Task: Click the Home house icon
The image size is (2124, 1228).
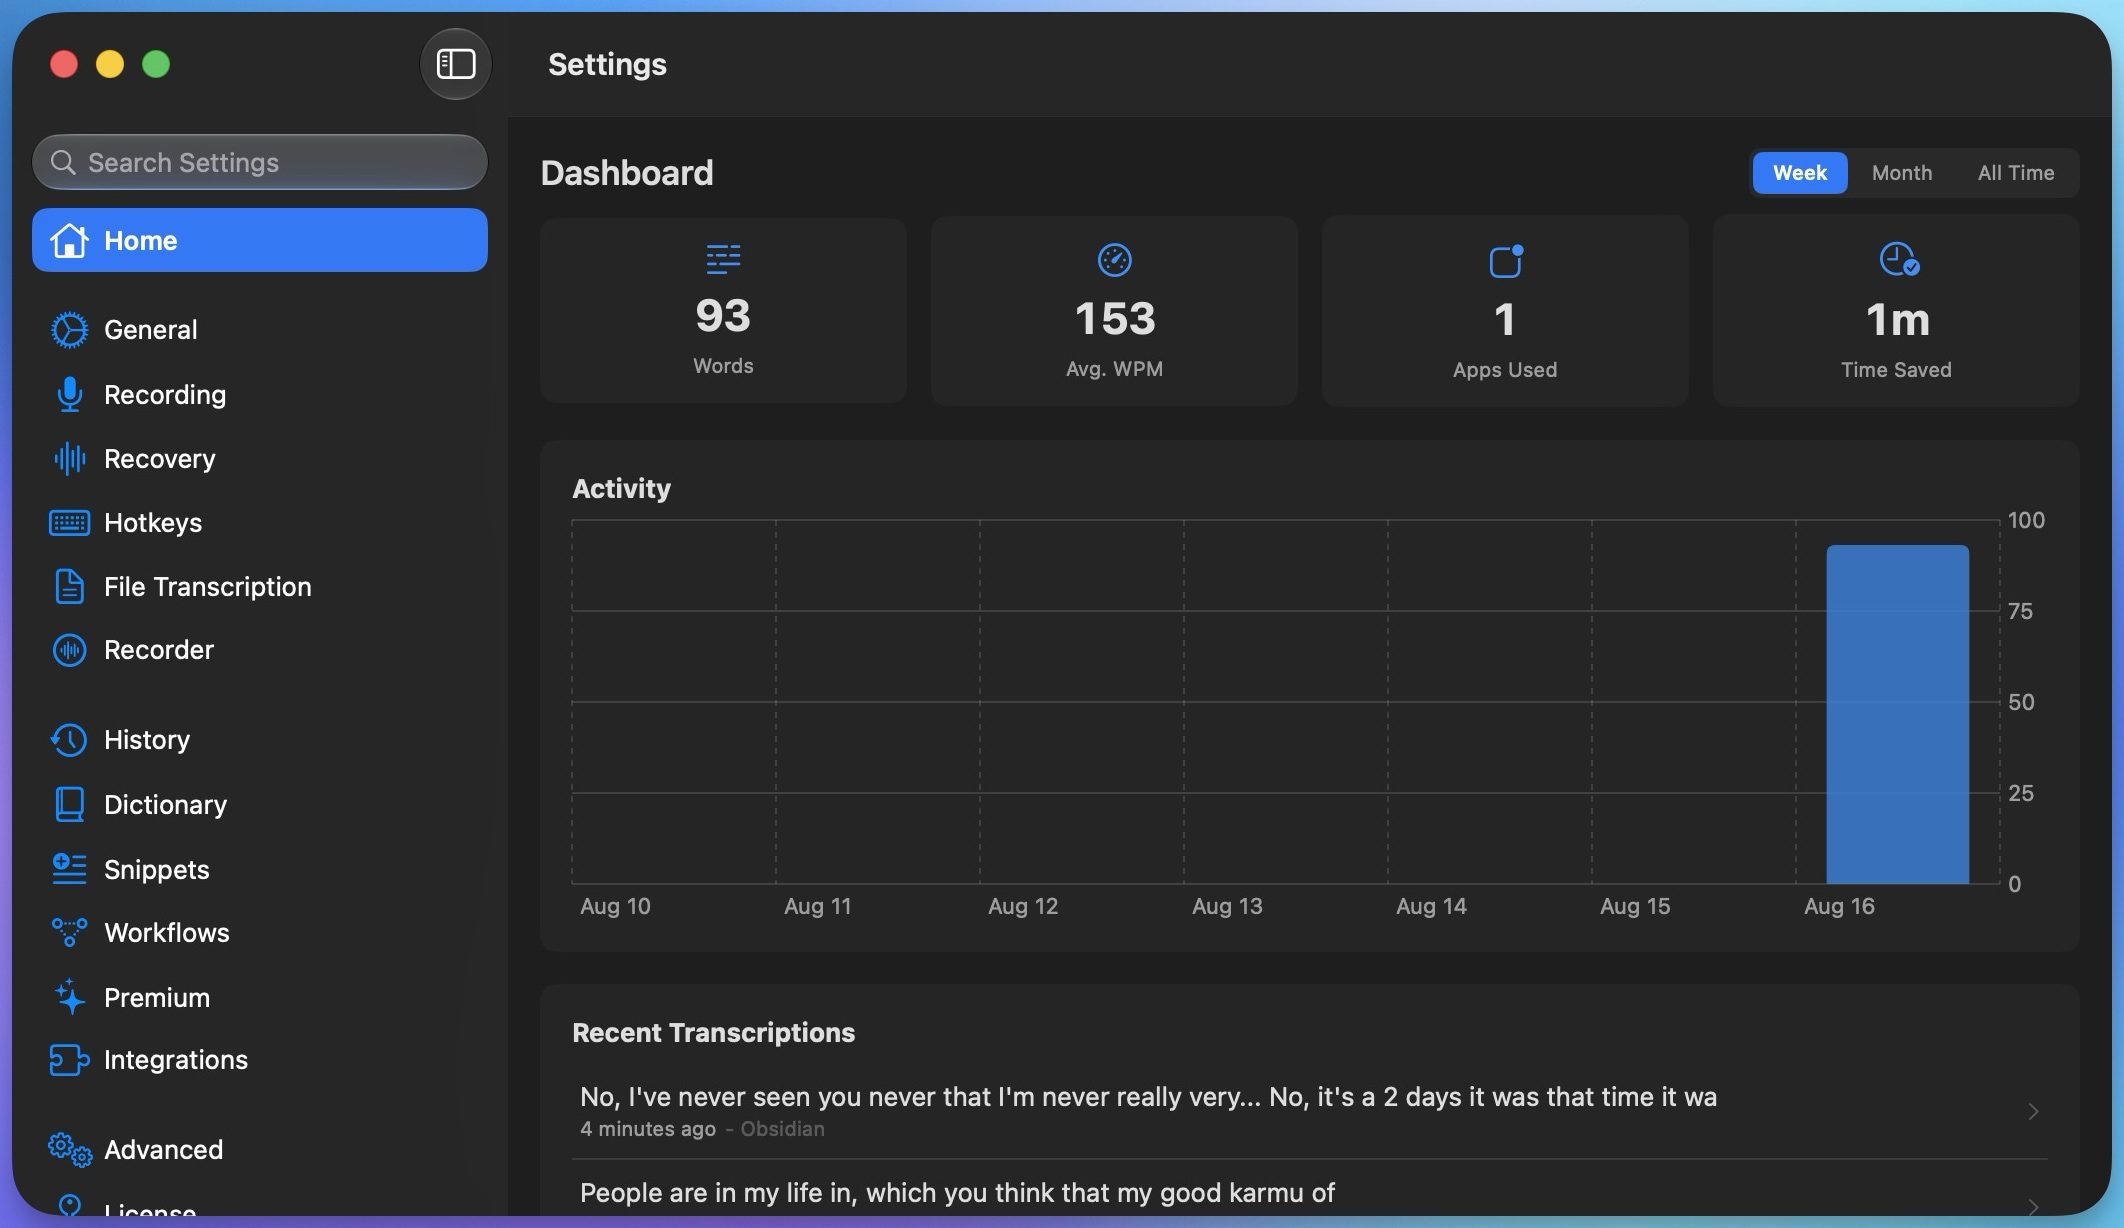Action: coord(69,240)
